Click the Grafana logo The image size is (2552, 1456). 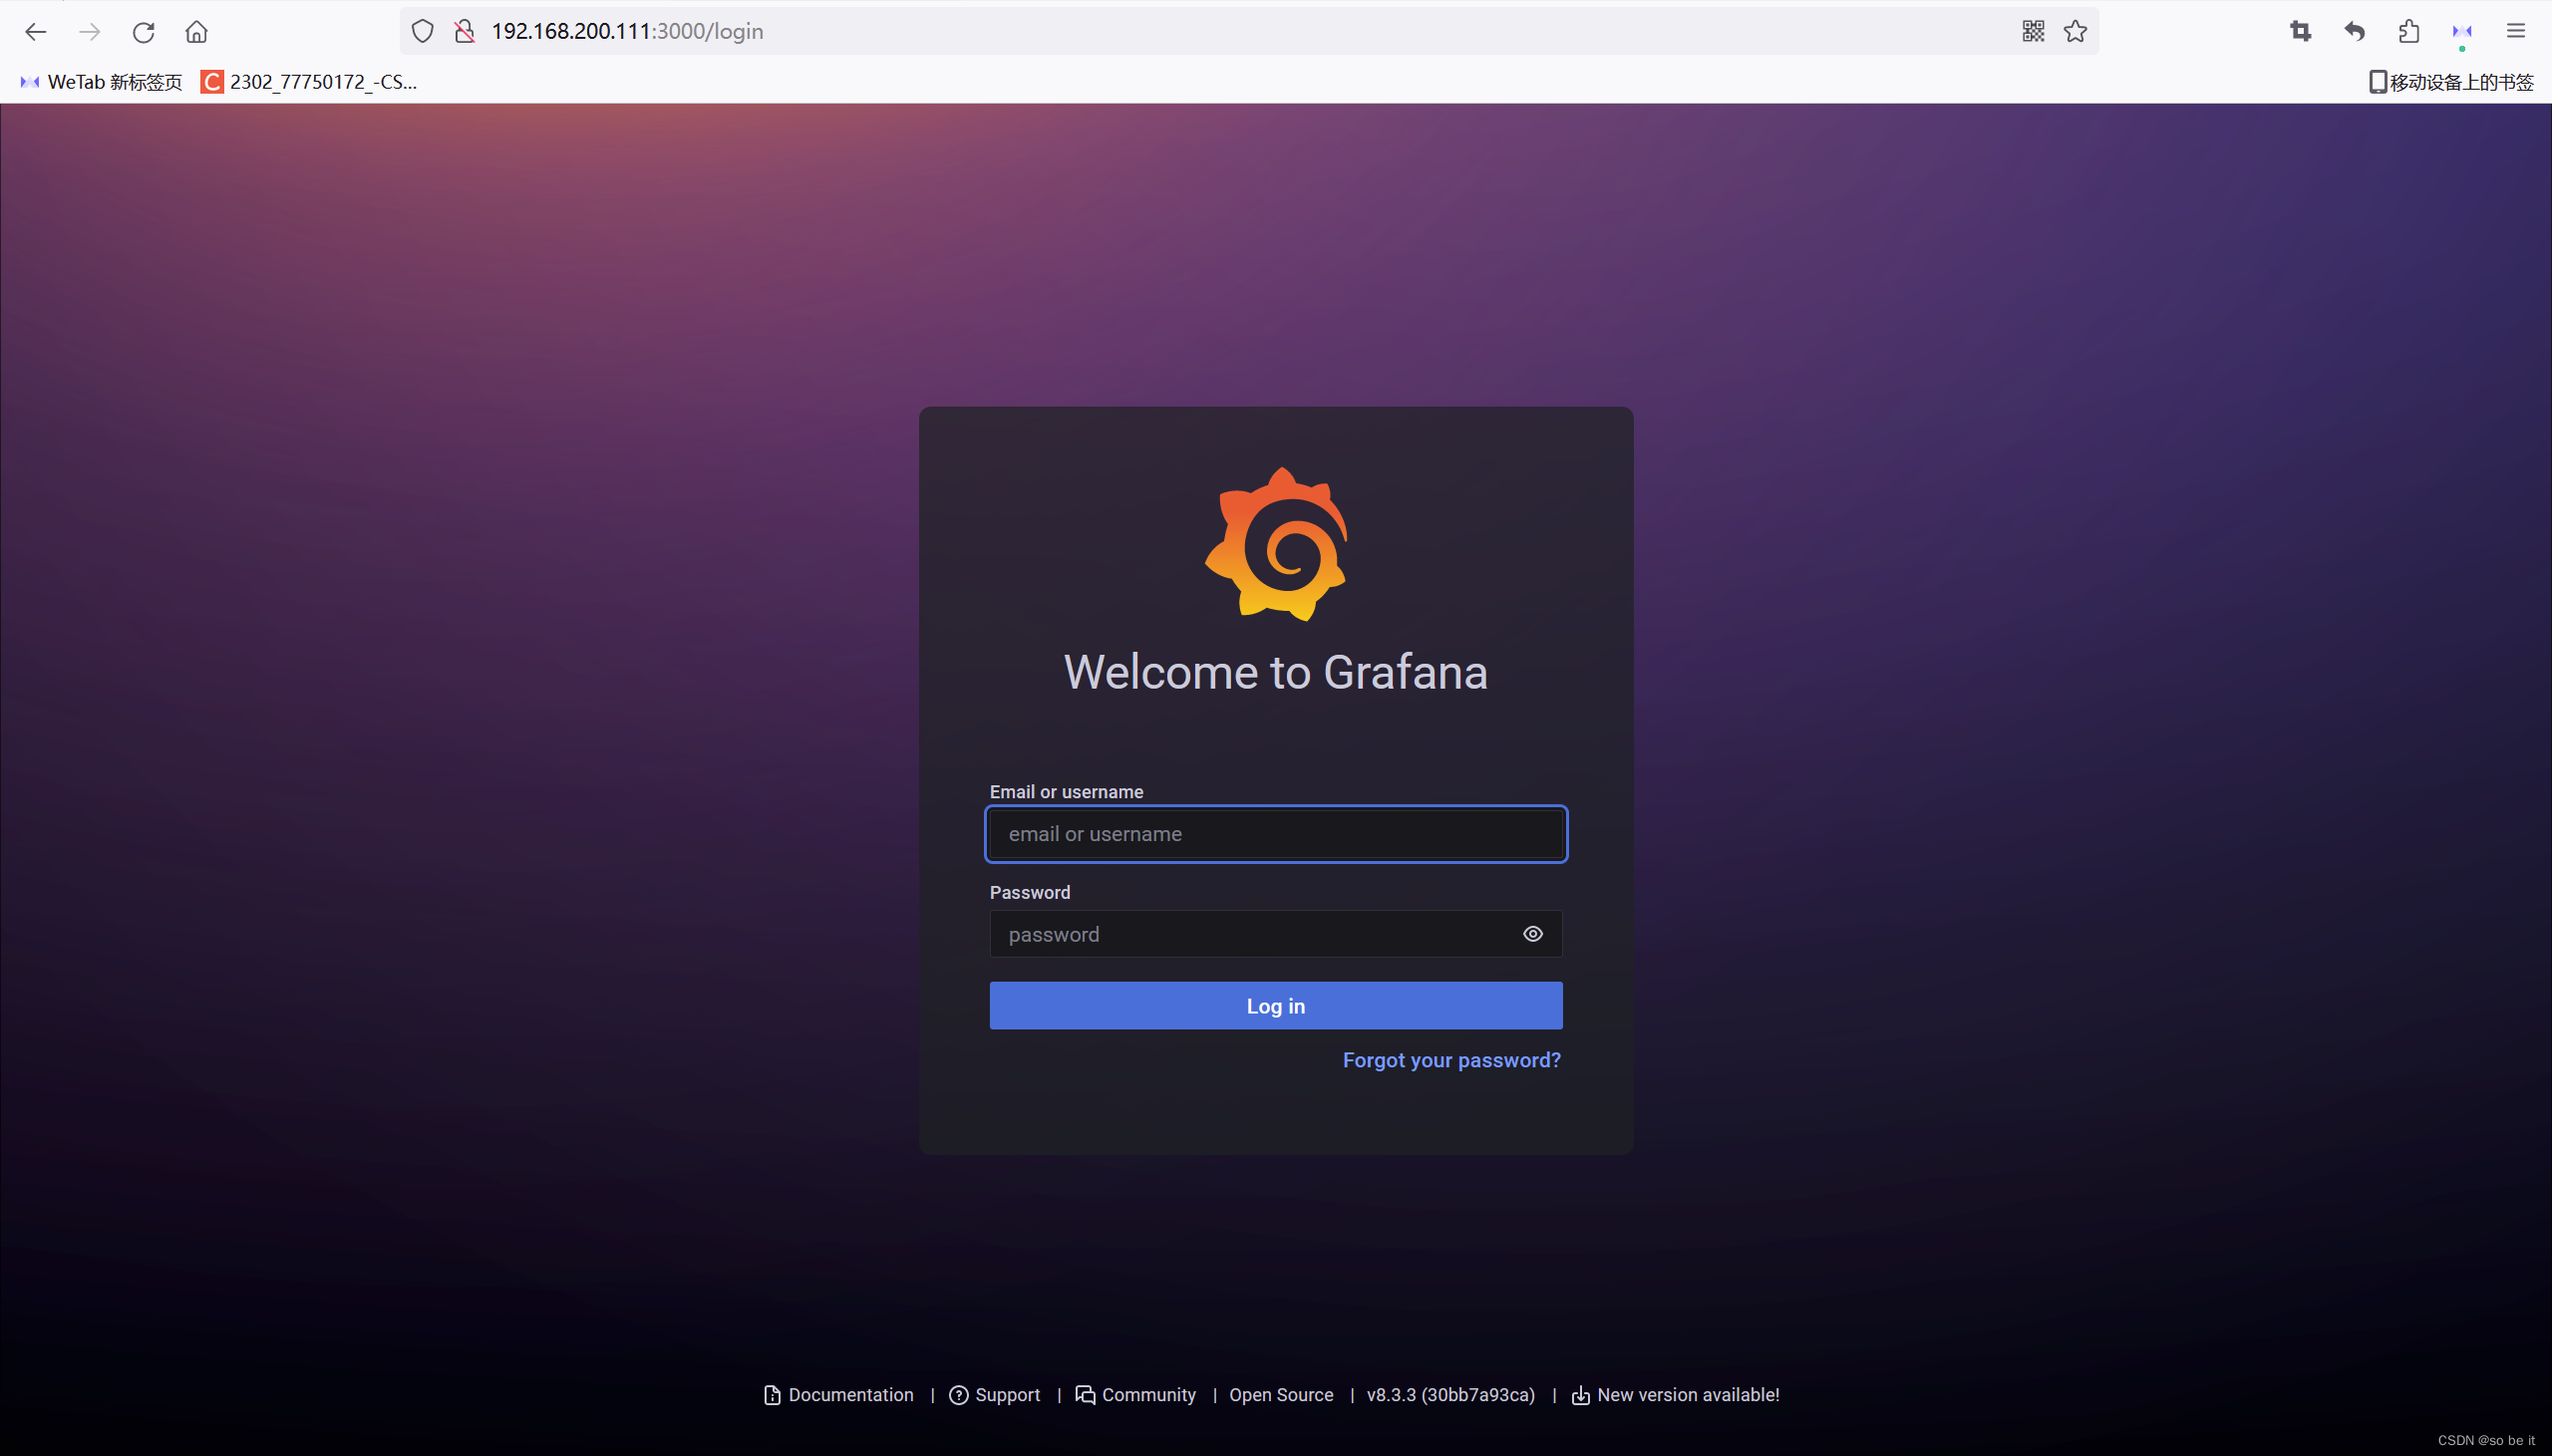1276,544
